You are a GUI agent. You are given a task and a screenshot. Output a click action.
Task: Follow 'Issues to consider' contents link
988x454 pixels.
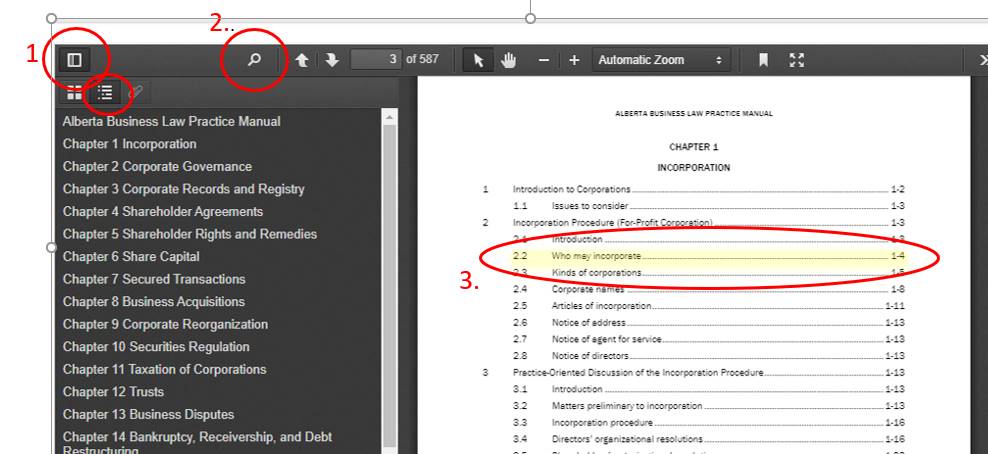[590, 205]
